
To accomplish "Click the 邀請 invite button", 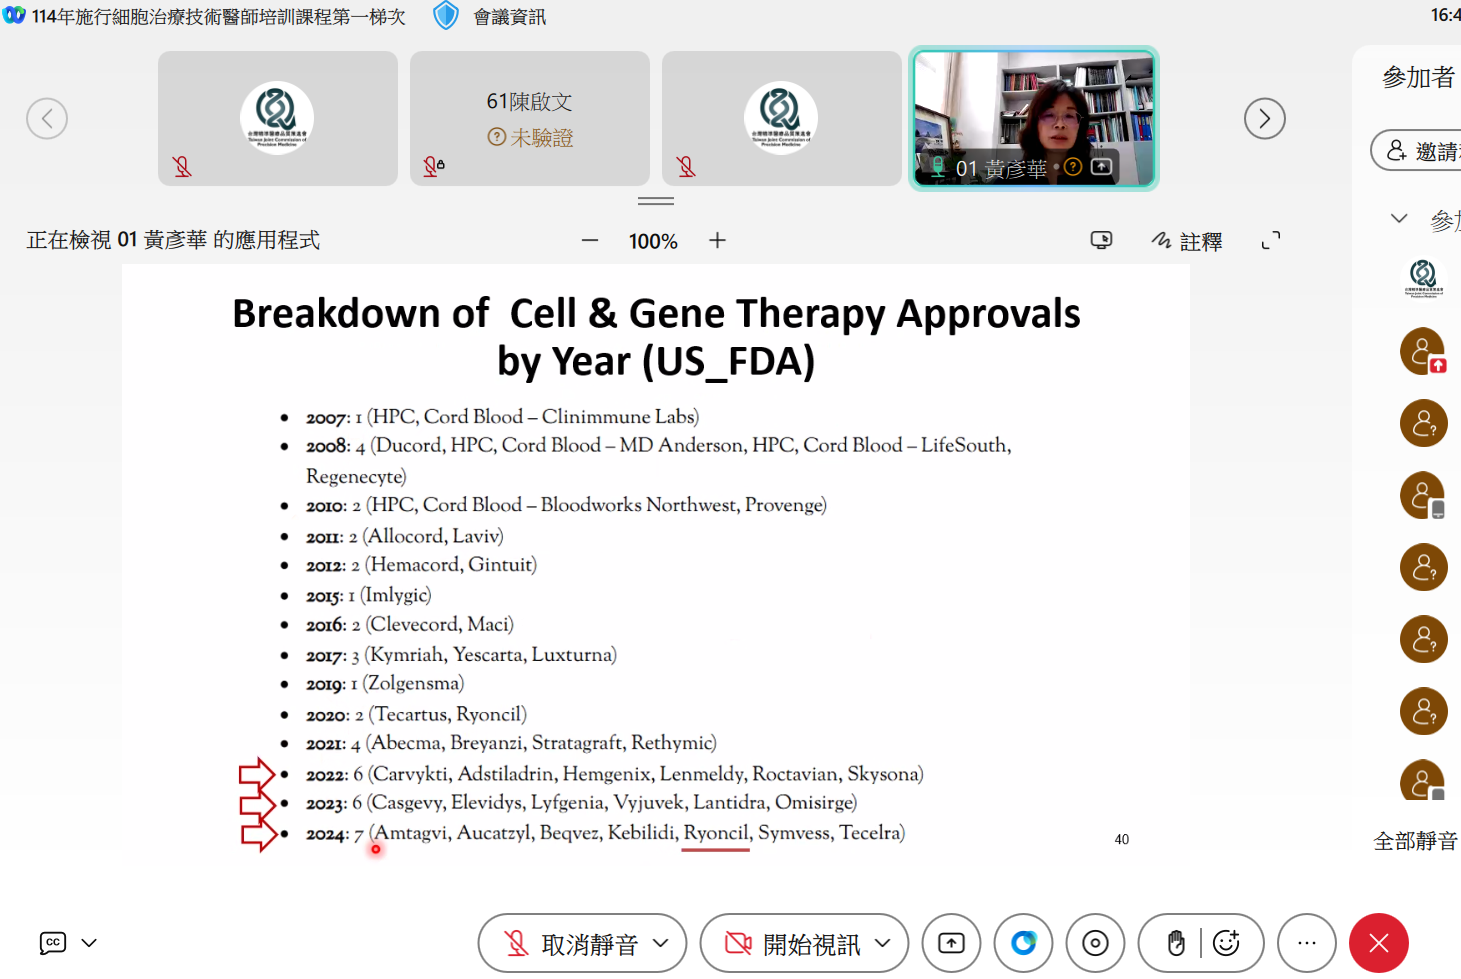I will (1417, 151).
